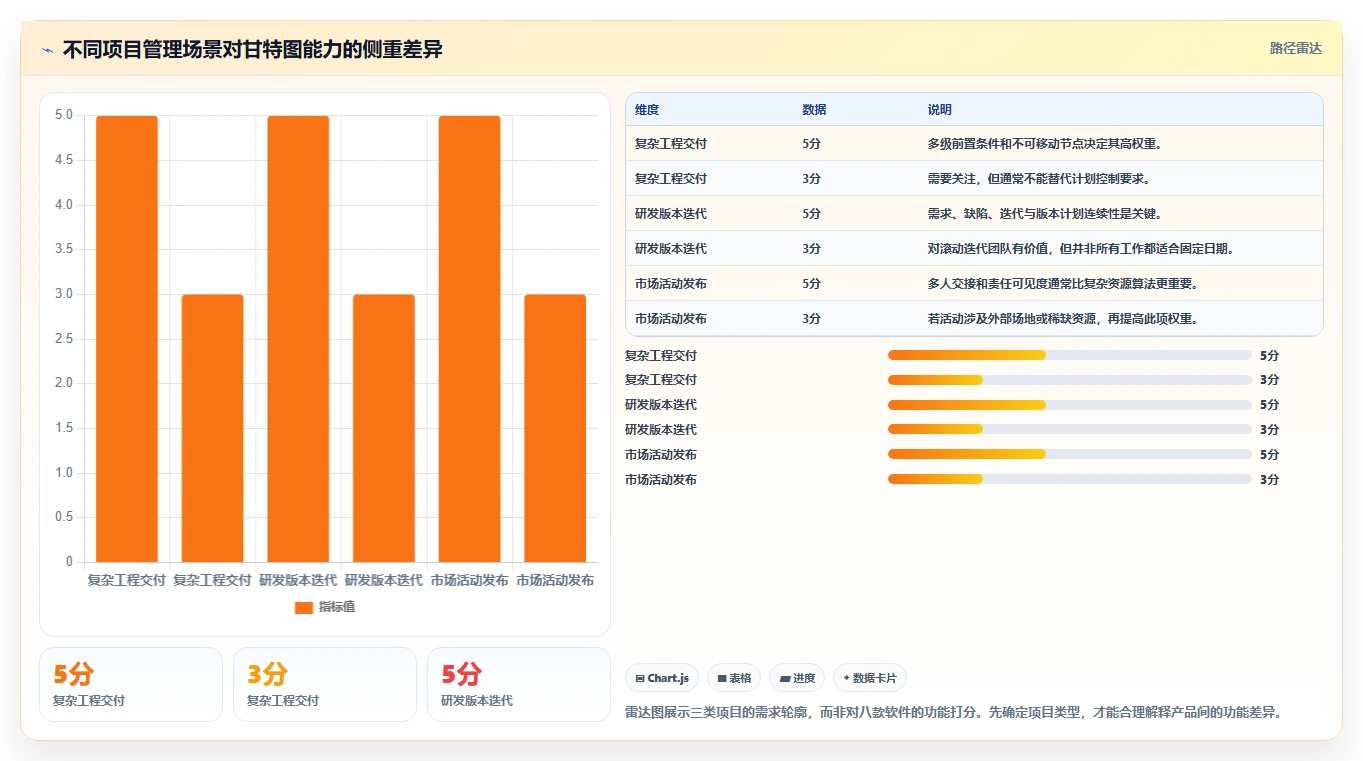Screen dimensions: 1363x761
Task: Click the 5分 progress bar for 市场活动发布
Action: tap(1070, 454)
